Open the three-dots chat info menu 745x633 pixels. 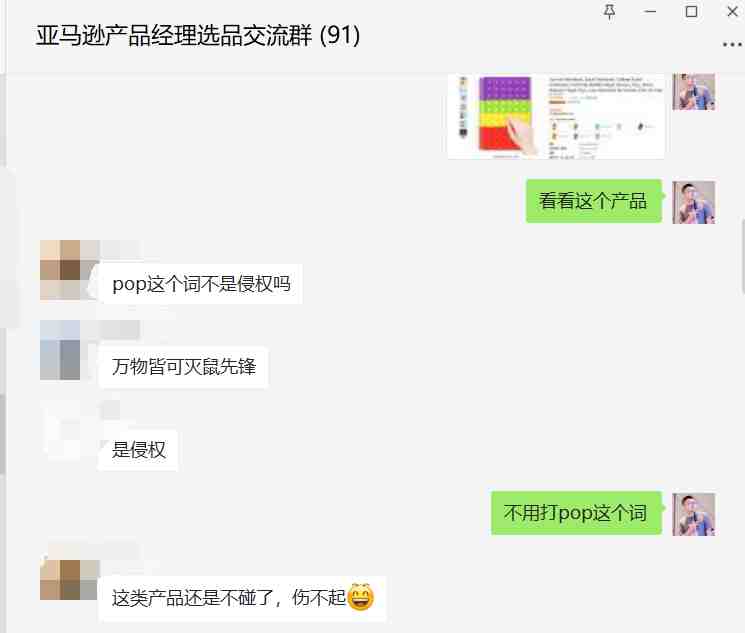(x=732, y=45)
